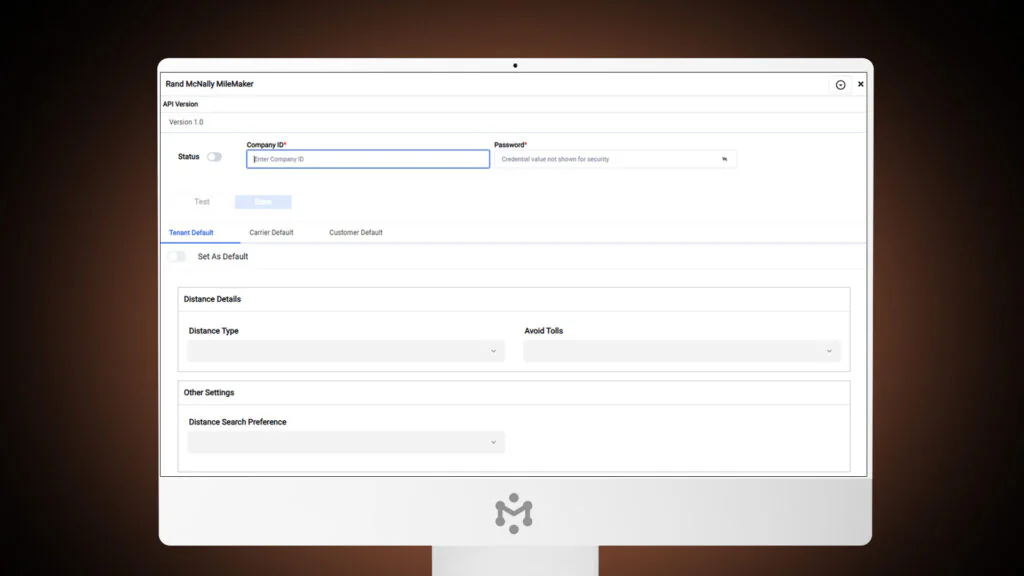Open the circled dropdown icon in the header
Screen dimensions: 1024x576
(x=840, y=85)
